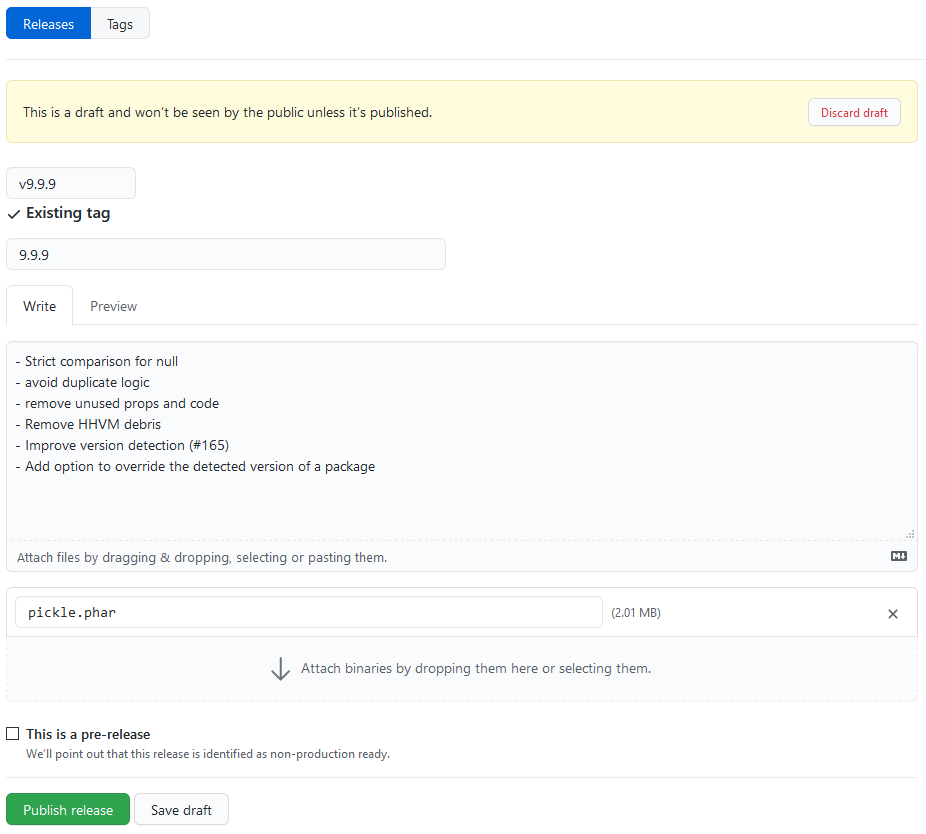
Task: Select the Write tab
Action: (39, 306)
